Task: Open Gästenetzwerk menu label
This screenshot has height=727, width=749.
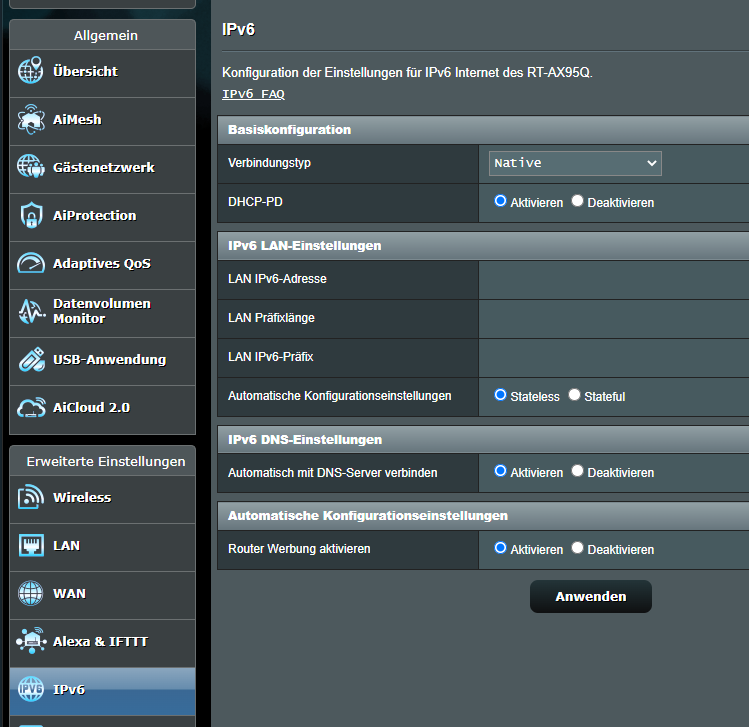Action: [x=104, y=167]
